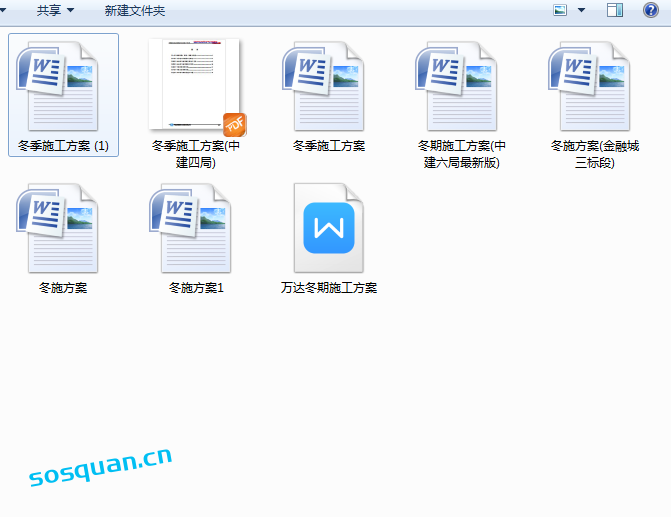Image resolution: width=671 pixels, height=517 pixels.
Task: Expand the leftmost toolbar dropdown arrow
Action: [x=5, y=10]
